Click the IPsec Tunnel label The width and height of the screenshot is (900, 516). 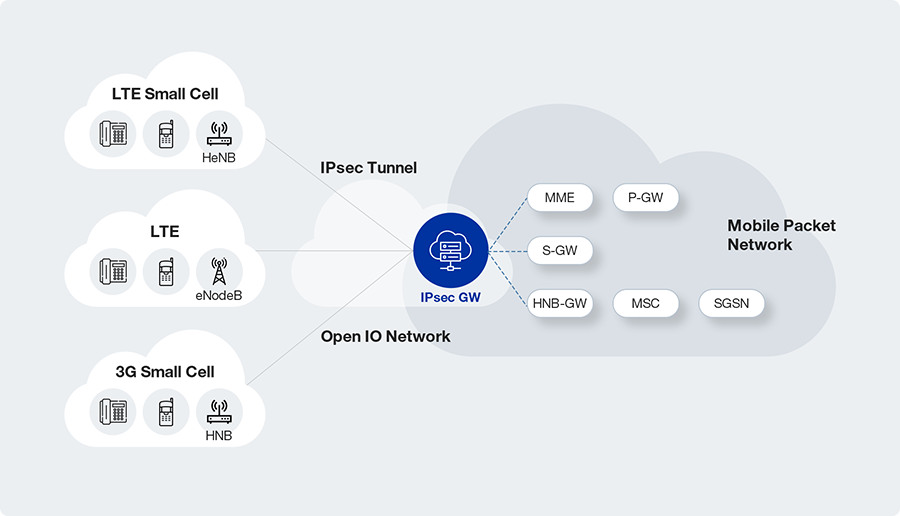pyautogui.click(x=368, y=168)
